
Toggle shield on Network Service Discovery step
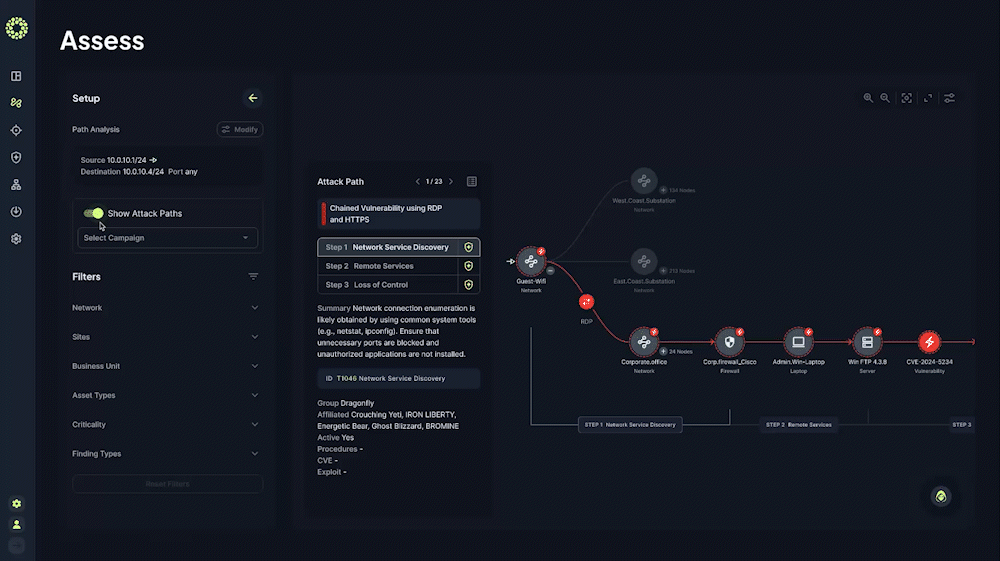tap(468, 247)
